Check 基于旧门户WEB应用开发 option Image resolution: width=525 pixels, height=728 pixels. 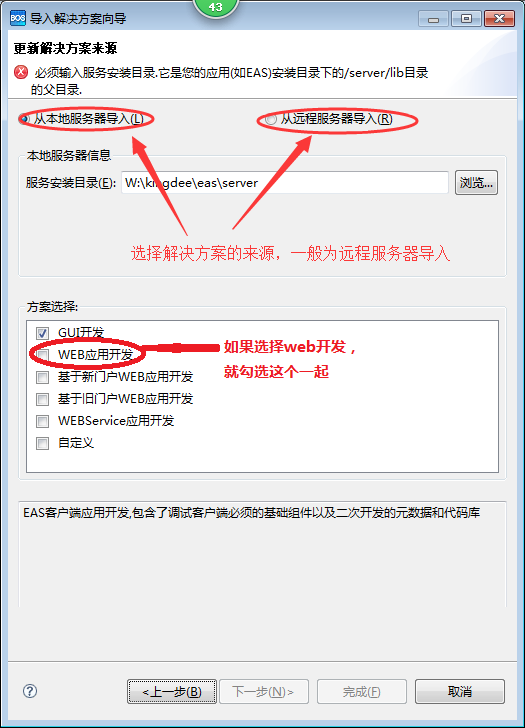click(x=42, y=399)
